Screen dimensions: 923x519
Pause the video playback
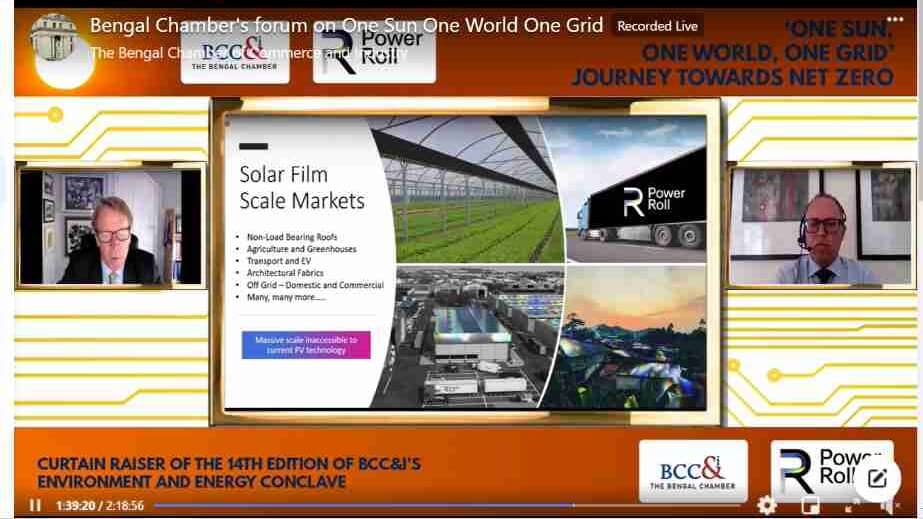click(x=35, y=505)
